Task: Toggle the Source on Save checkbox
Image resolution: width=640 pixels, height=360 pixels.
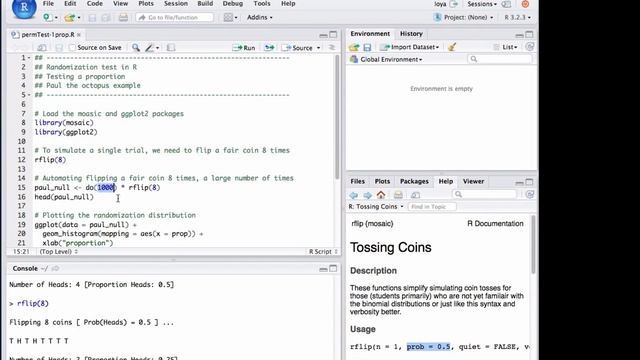Action: (72, 48)
